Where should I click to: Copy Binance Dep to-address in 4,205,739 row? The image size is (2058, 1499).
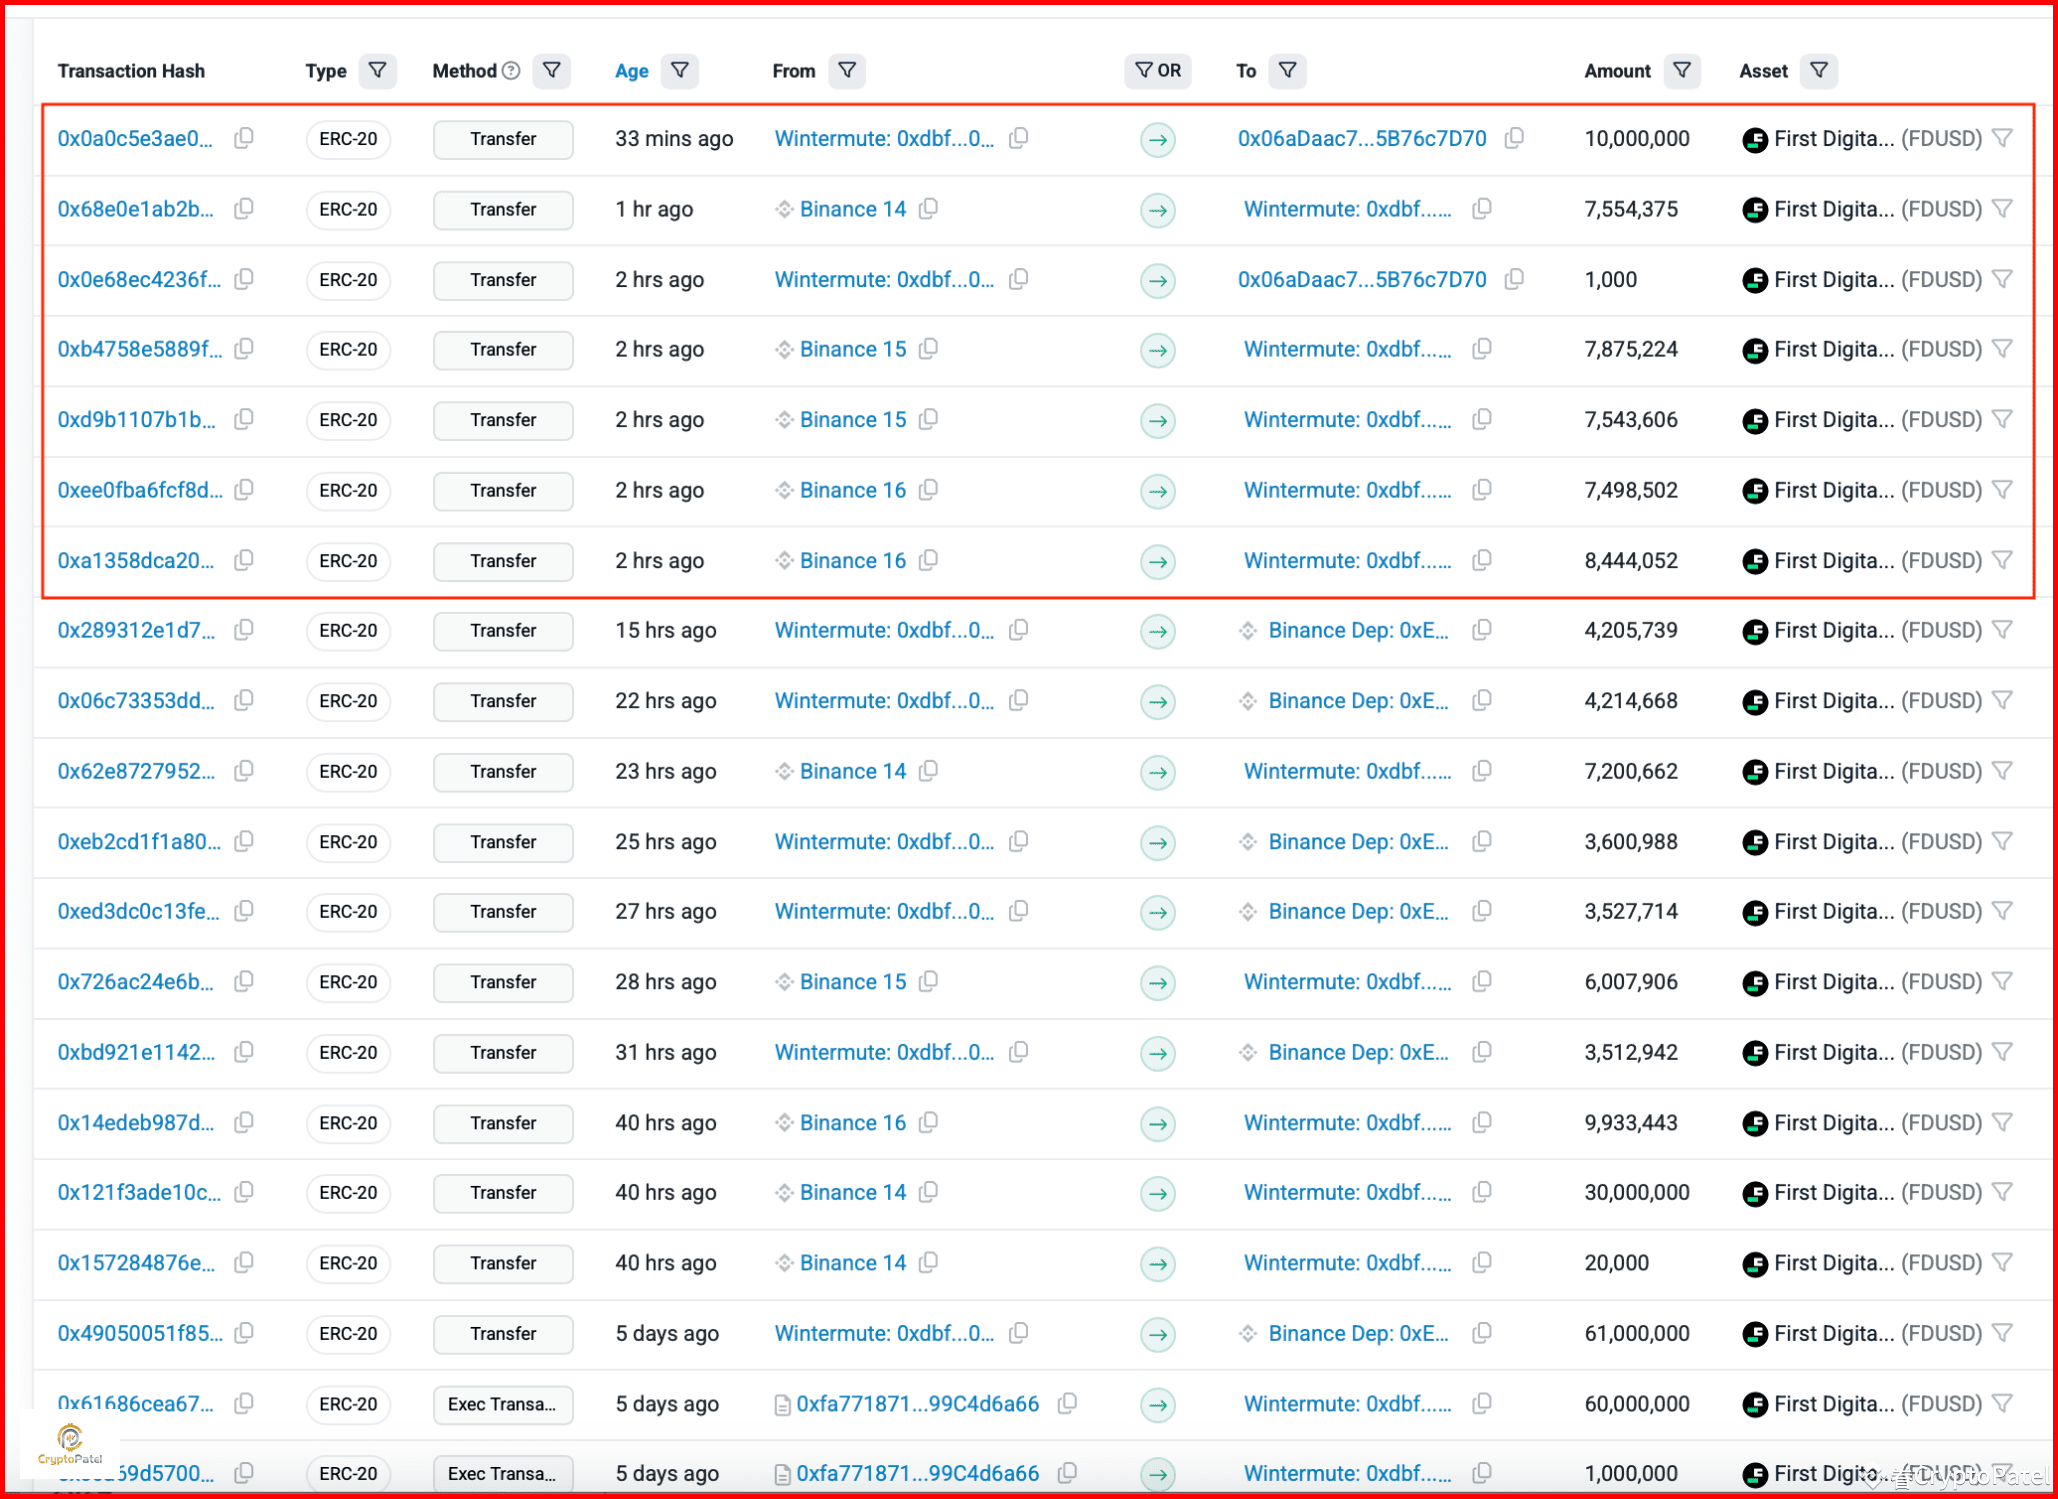tap(1483, 630)
